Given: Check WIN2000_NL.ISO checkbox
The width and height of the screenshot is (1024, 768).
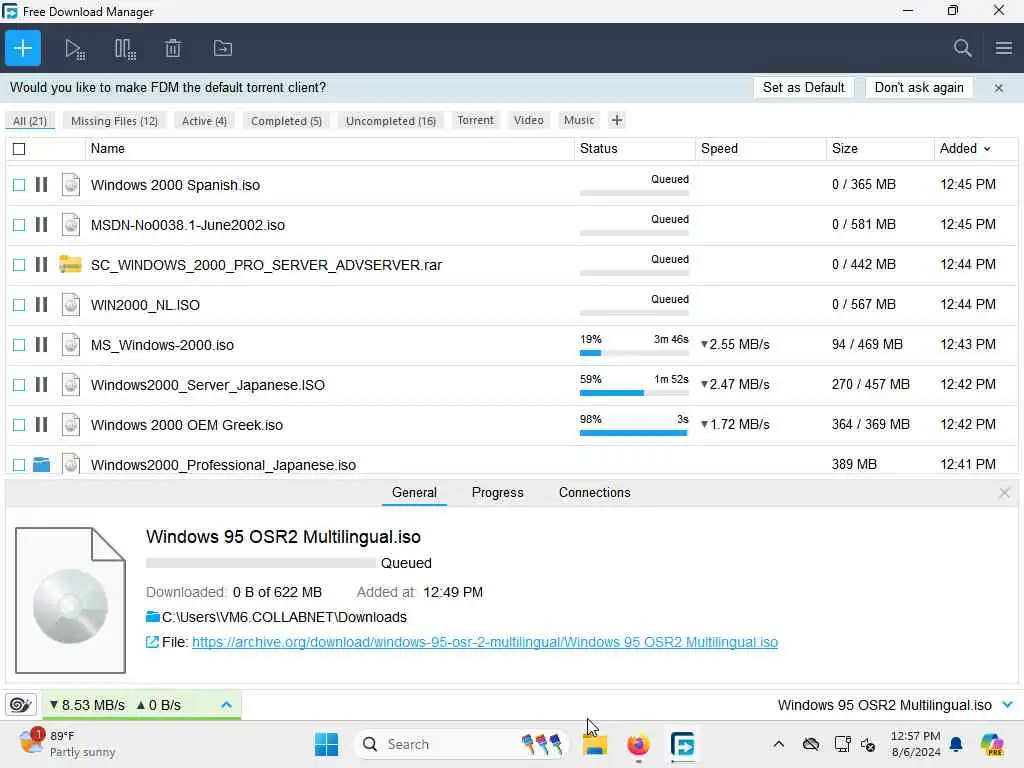Looking at the screenshot, I should coord(19,304).
